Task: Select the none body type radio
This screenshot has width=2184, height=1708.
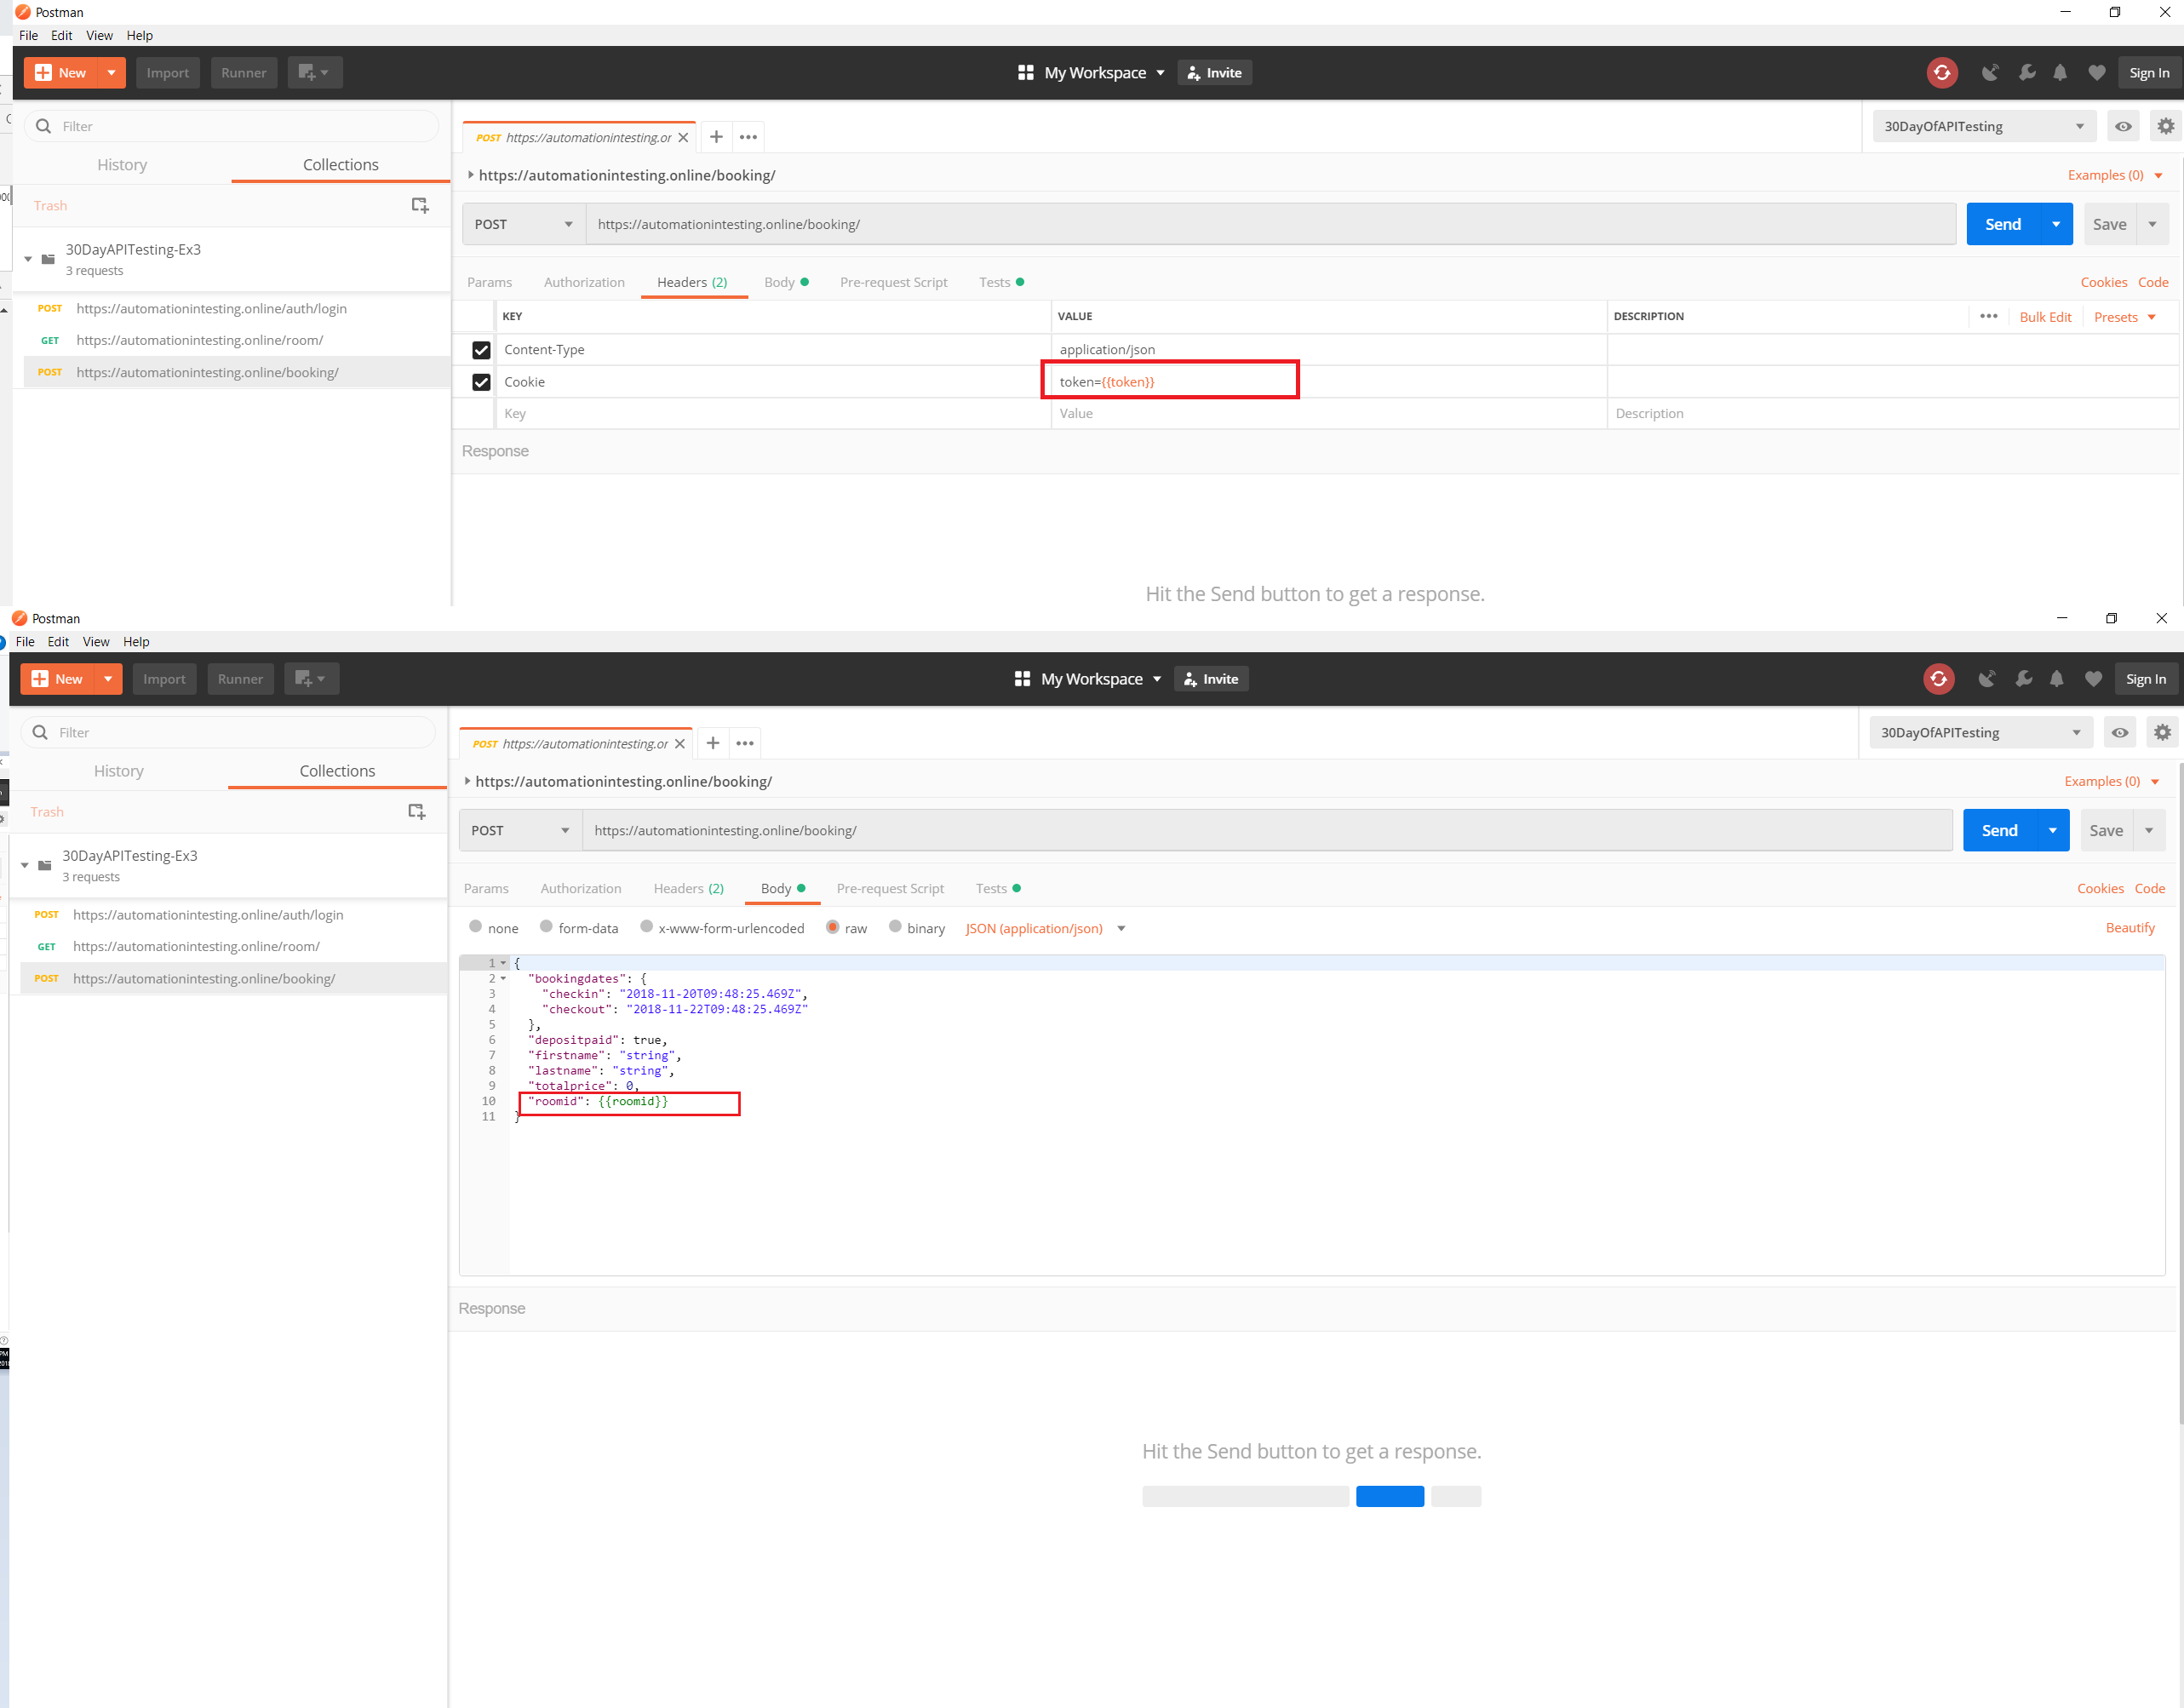Action: [x=476, y=927]
